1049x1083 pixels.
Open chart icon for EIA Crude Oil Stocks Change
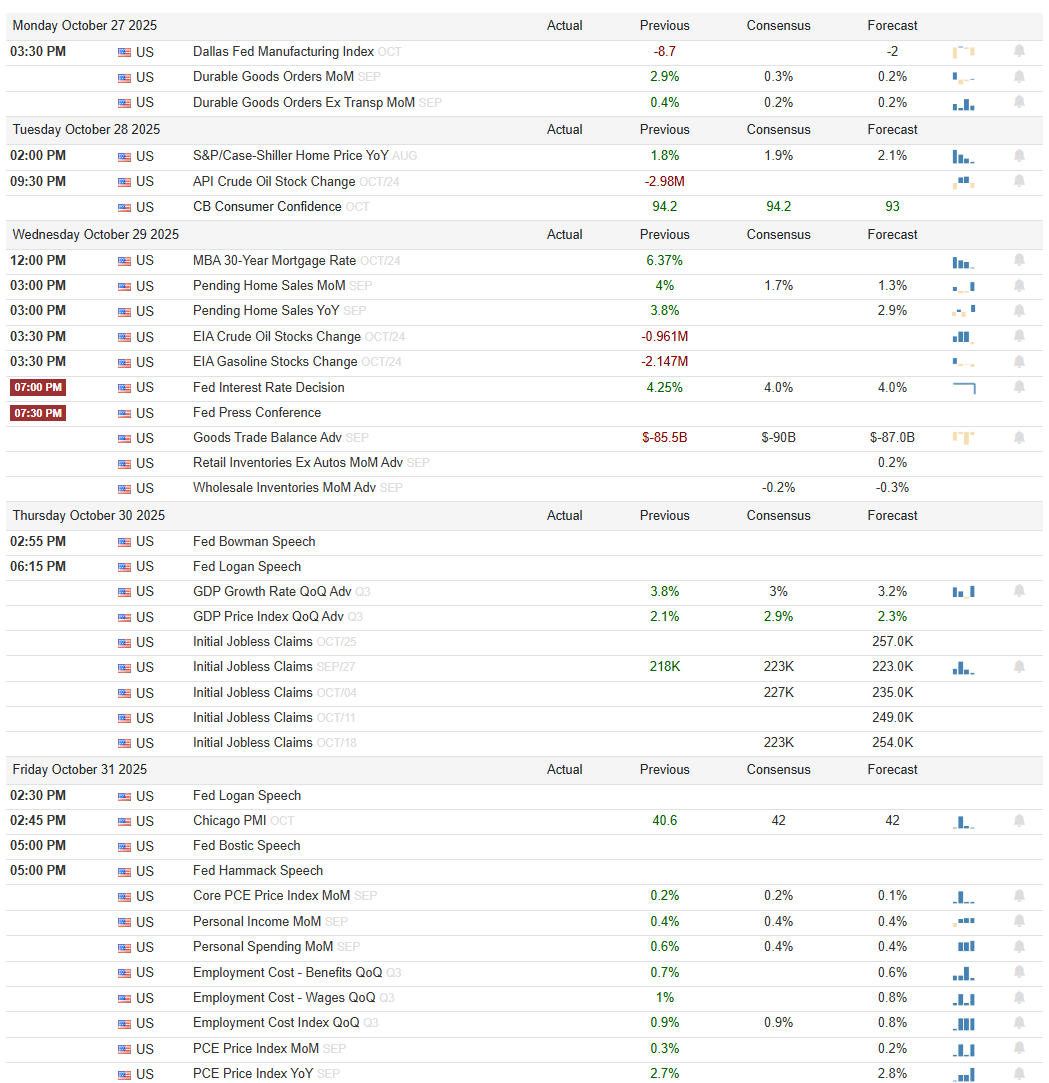(962, 337)
